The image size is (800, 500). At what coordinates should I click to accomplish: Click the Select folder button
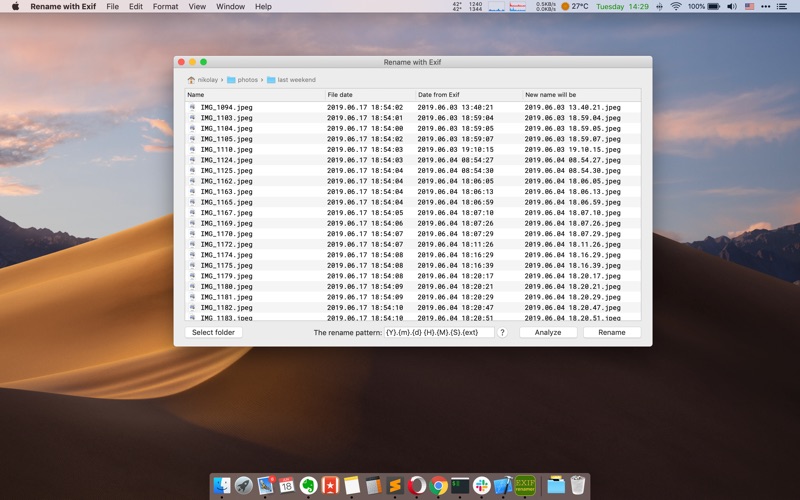coord(213,332)
